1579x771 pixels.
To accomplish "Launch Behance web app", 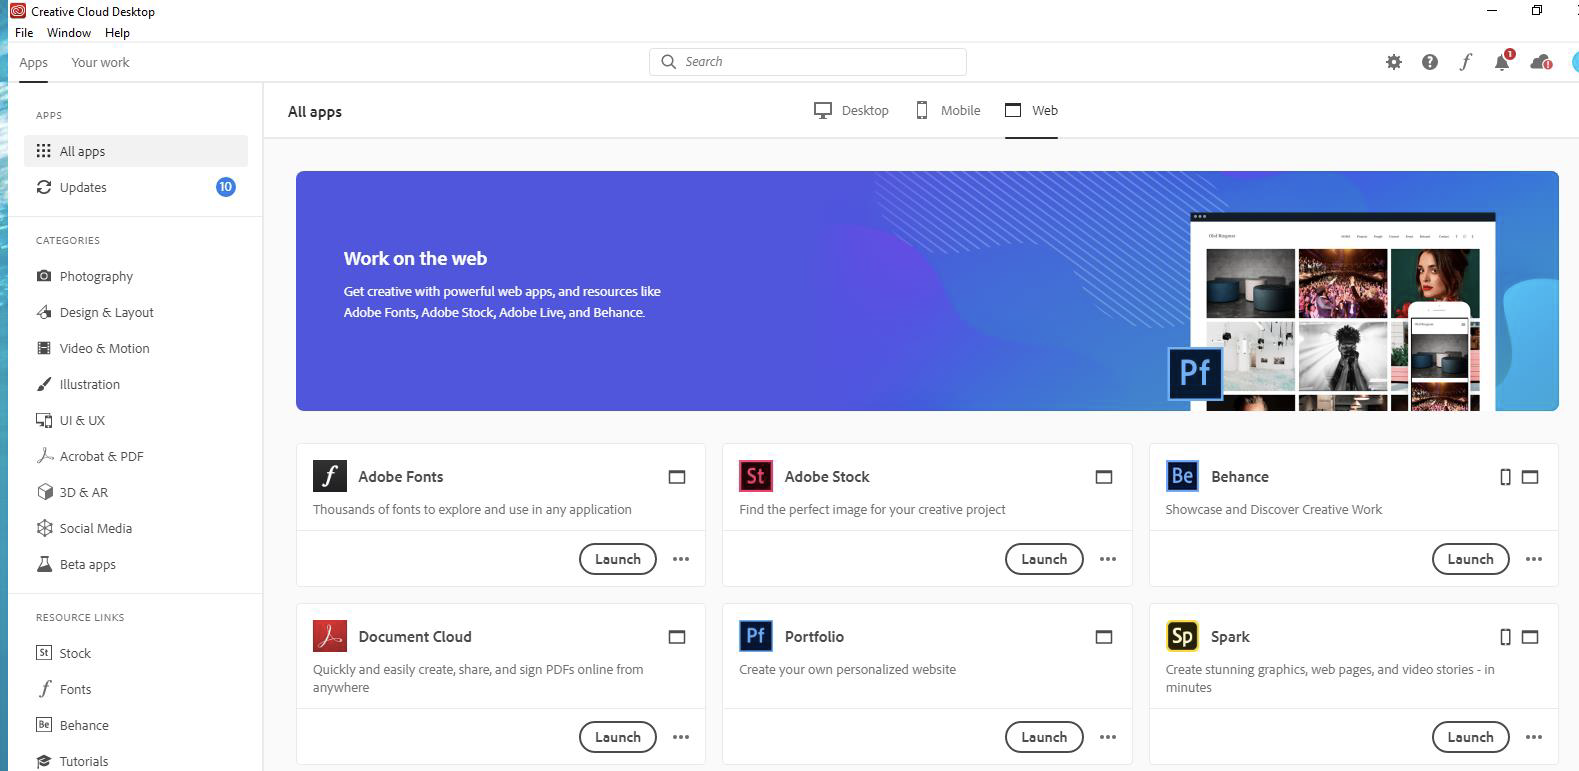I will tap(1469, 559).
